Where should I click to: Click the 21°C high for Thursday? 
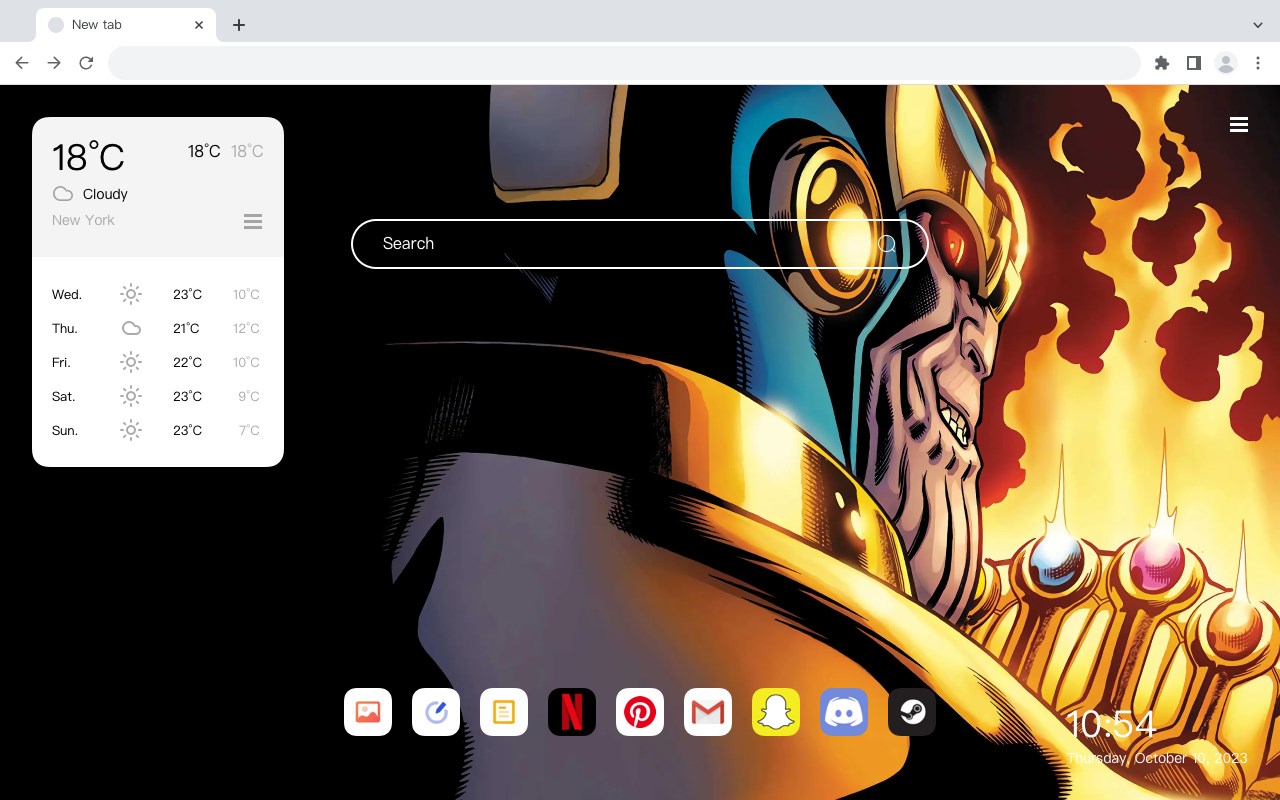coord(186,328)
